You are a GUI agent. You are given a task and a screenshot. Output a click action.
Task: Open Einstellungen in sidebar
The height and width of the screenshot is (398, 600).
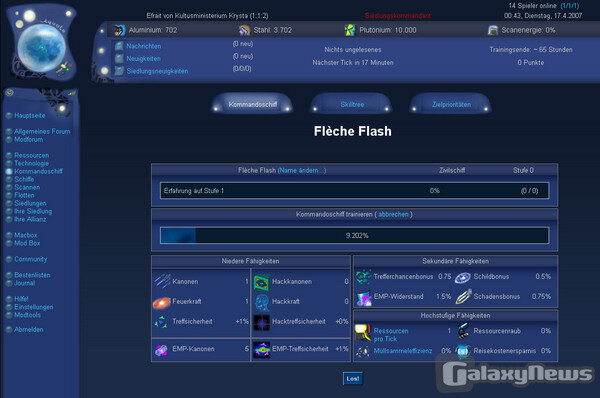pos(34,307)
